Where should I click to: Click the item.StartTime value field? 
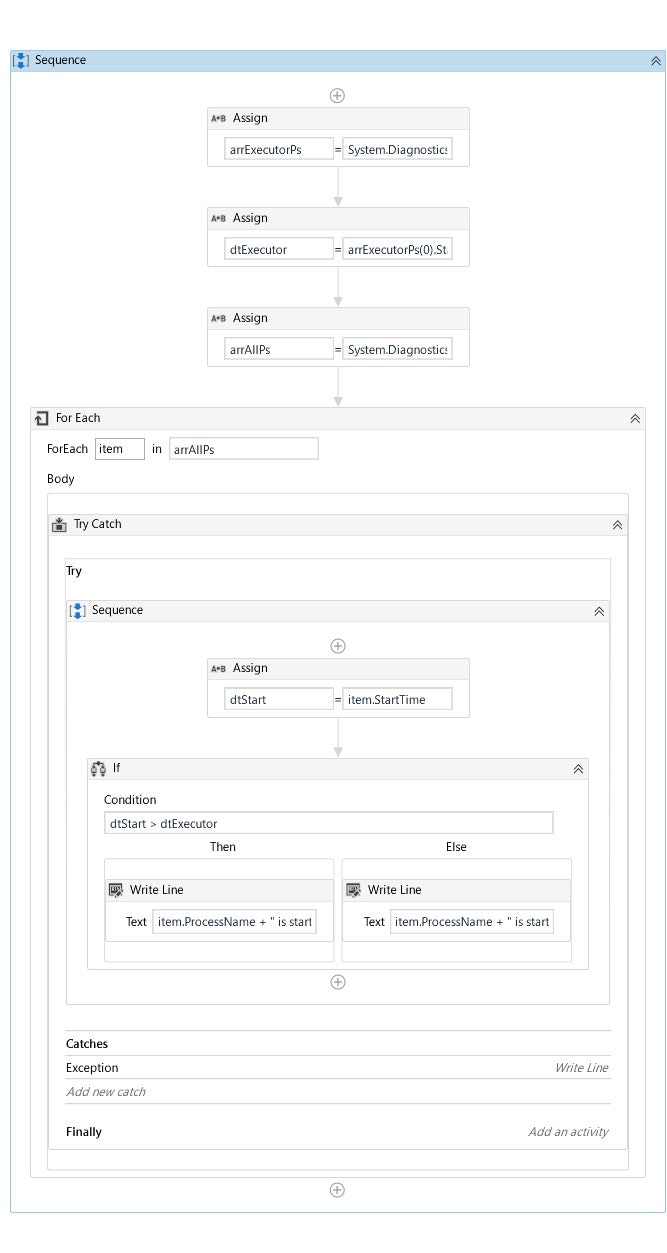click(x=397, y=700)
